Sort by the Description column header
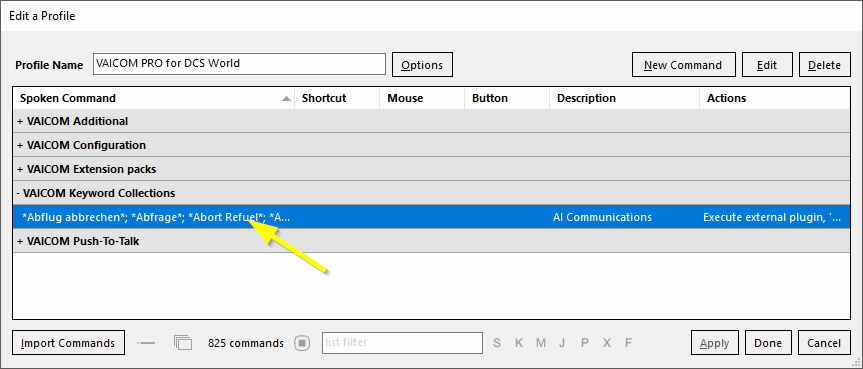 624,99
